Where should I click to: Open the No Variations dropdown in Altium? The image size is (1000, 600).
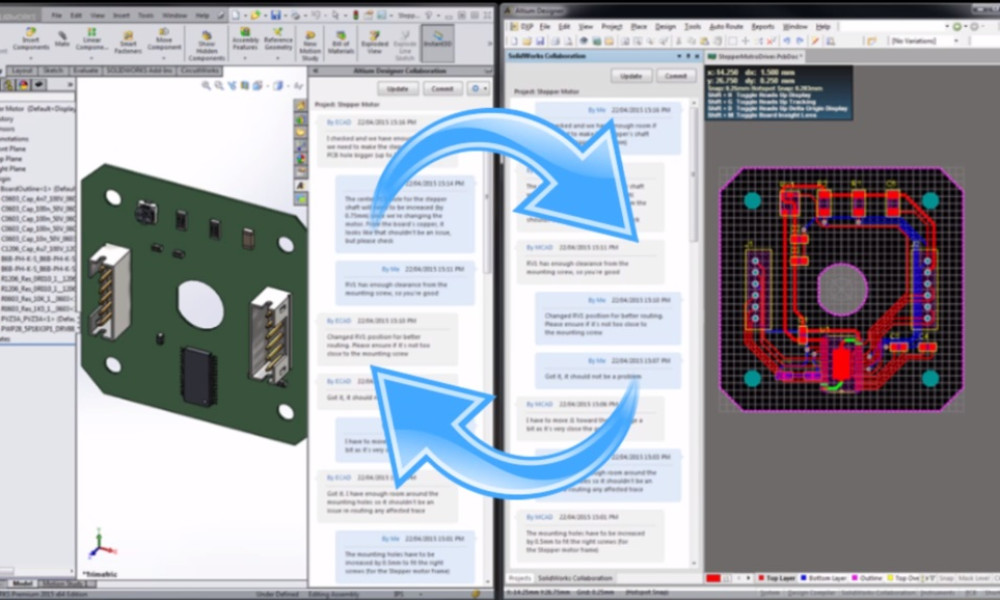point(956,41)
